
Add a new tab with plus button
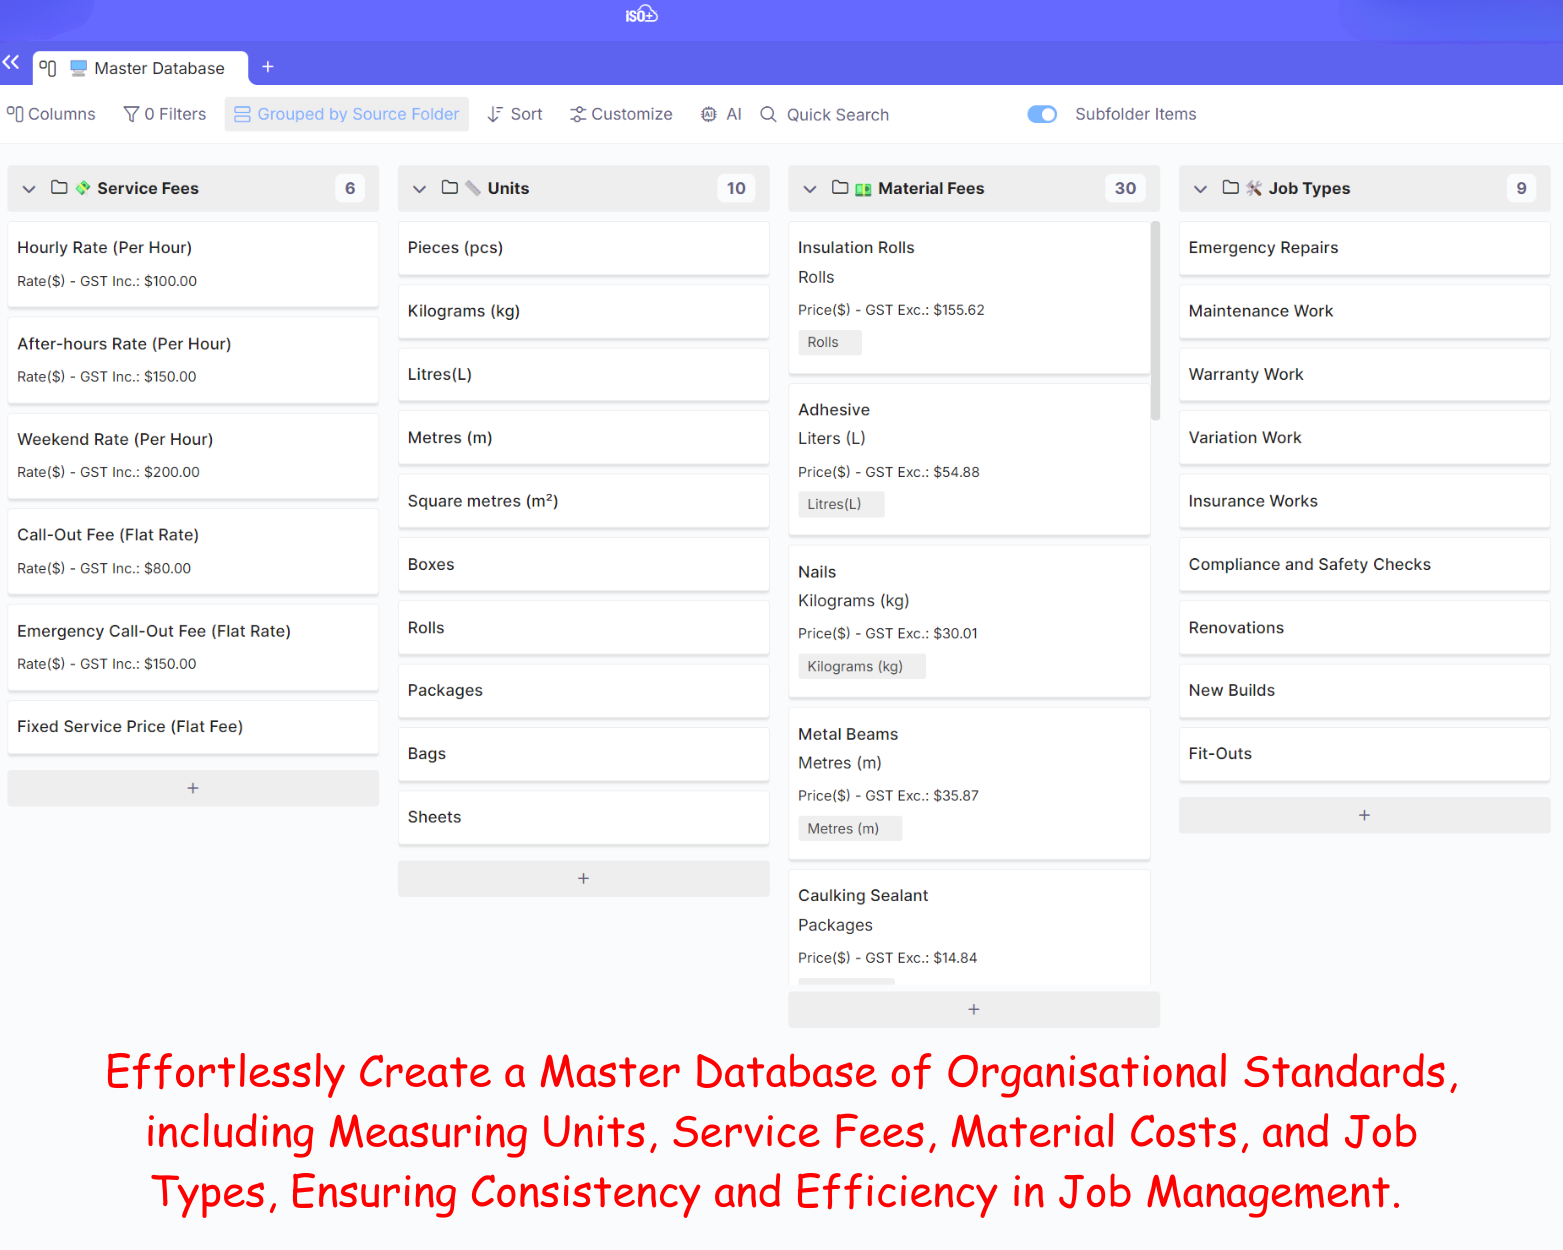(268, 67)
